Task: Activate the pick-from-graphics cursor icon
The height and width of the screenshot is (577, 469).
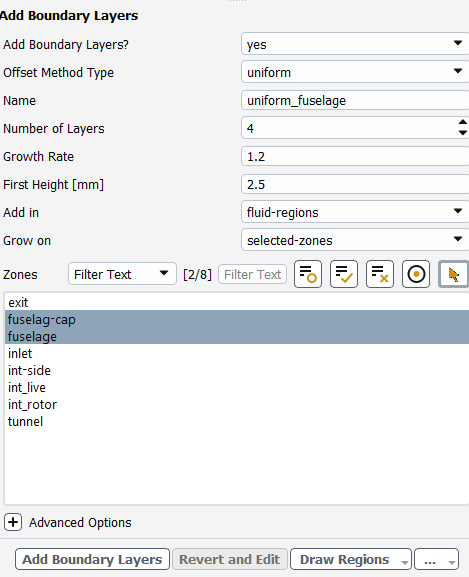Action: [x=453, y=274]
